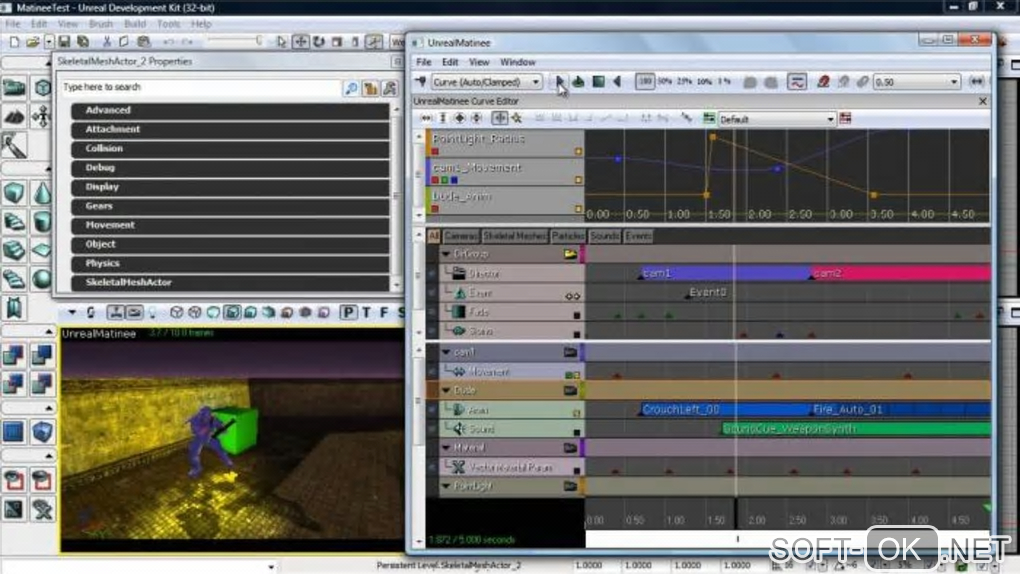Open the Default curve tab dropdown
The width and height of the screenshot is (1020, 574).
click(777, 119)
